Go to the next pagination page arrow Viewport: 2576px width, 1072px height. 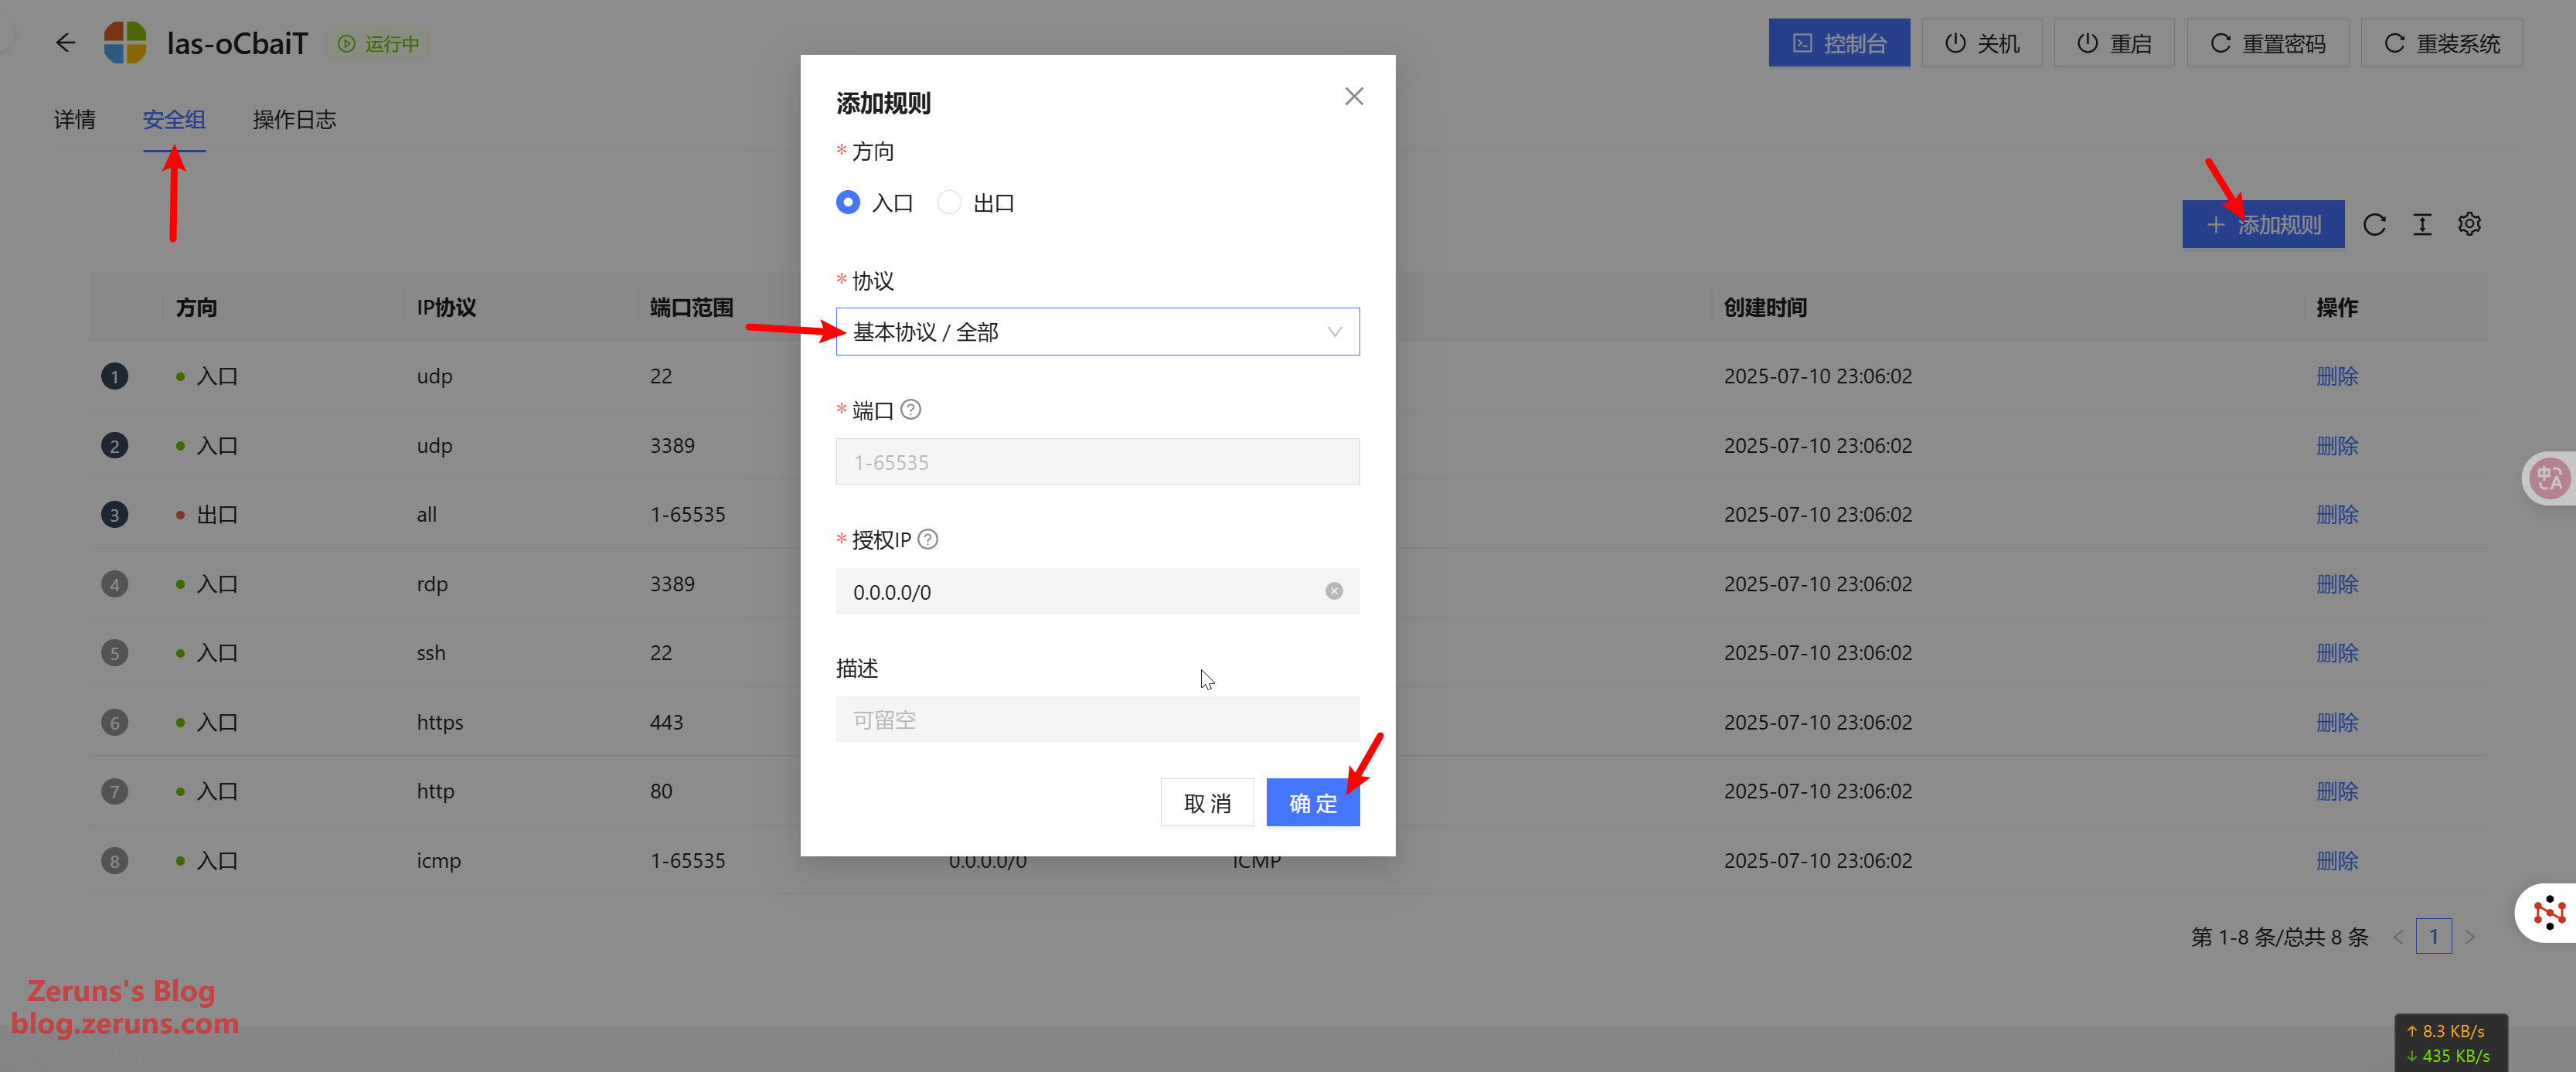pos(2470,938)
